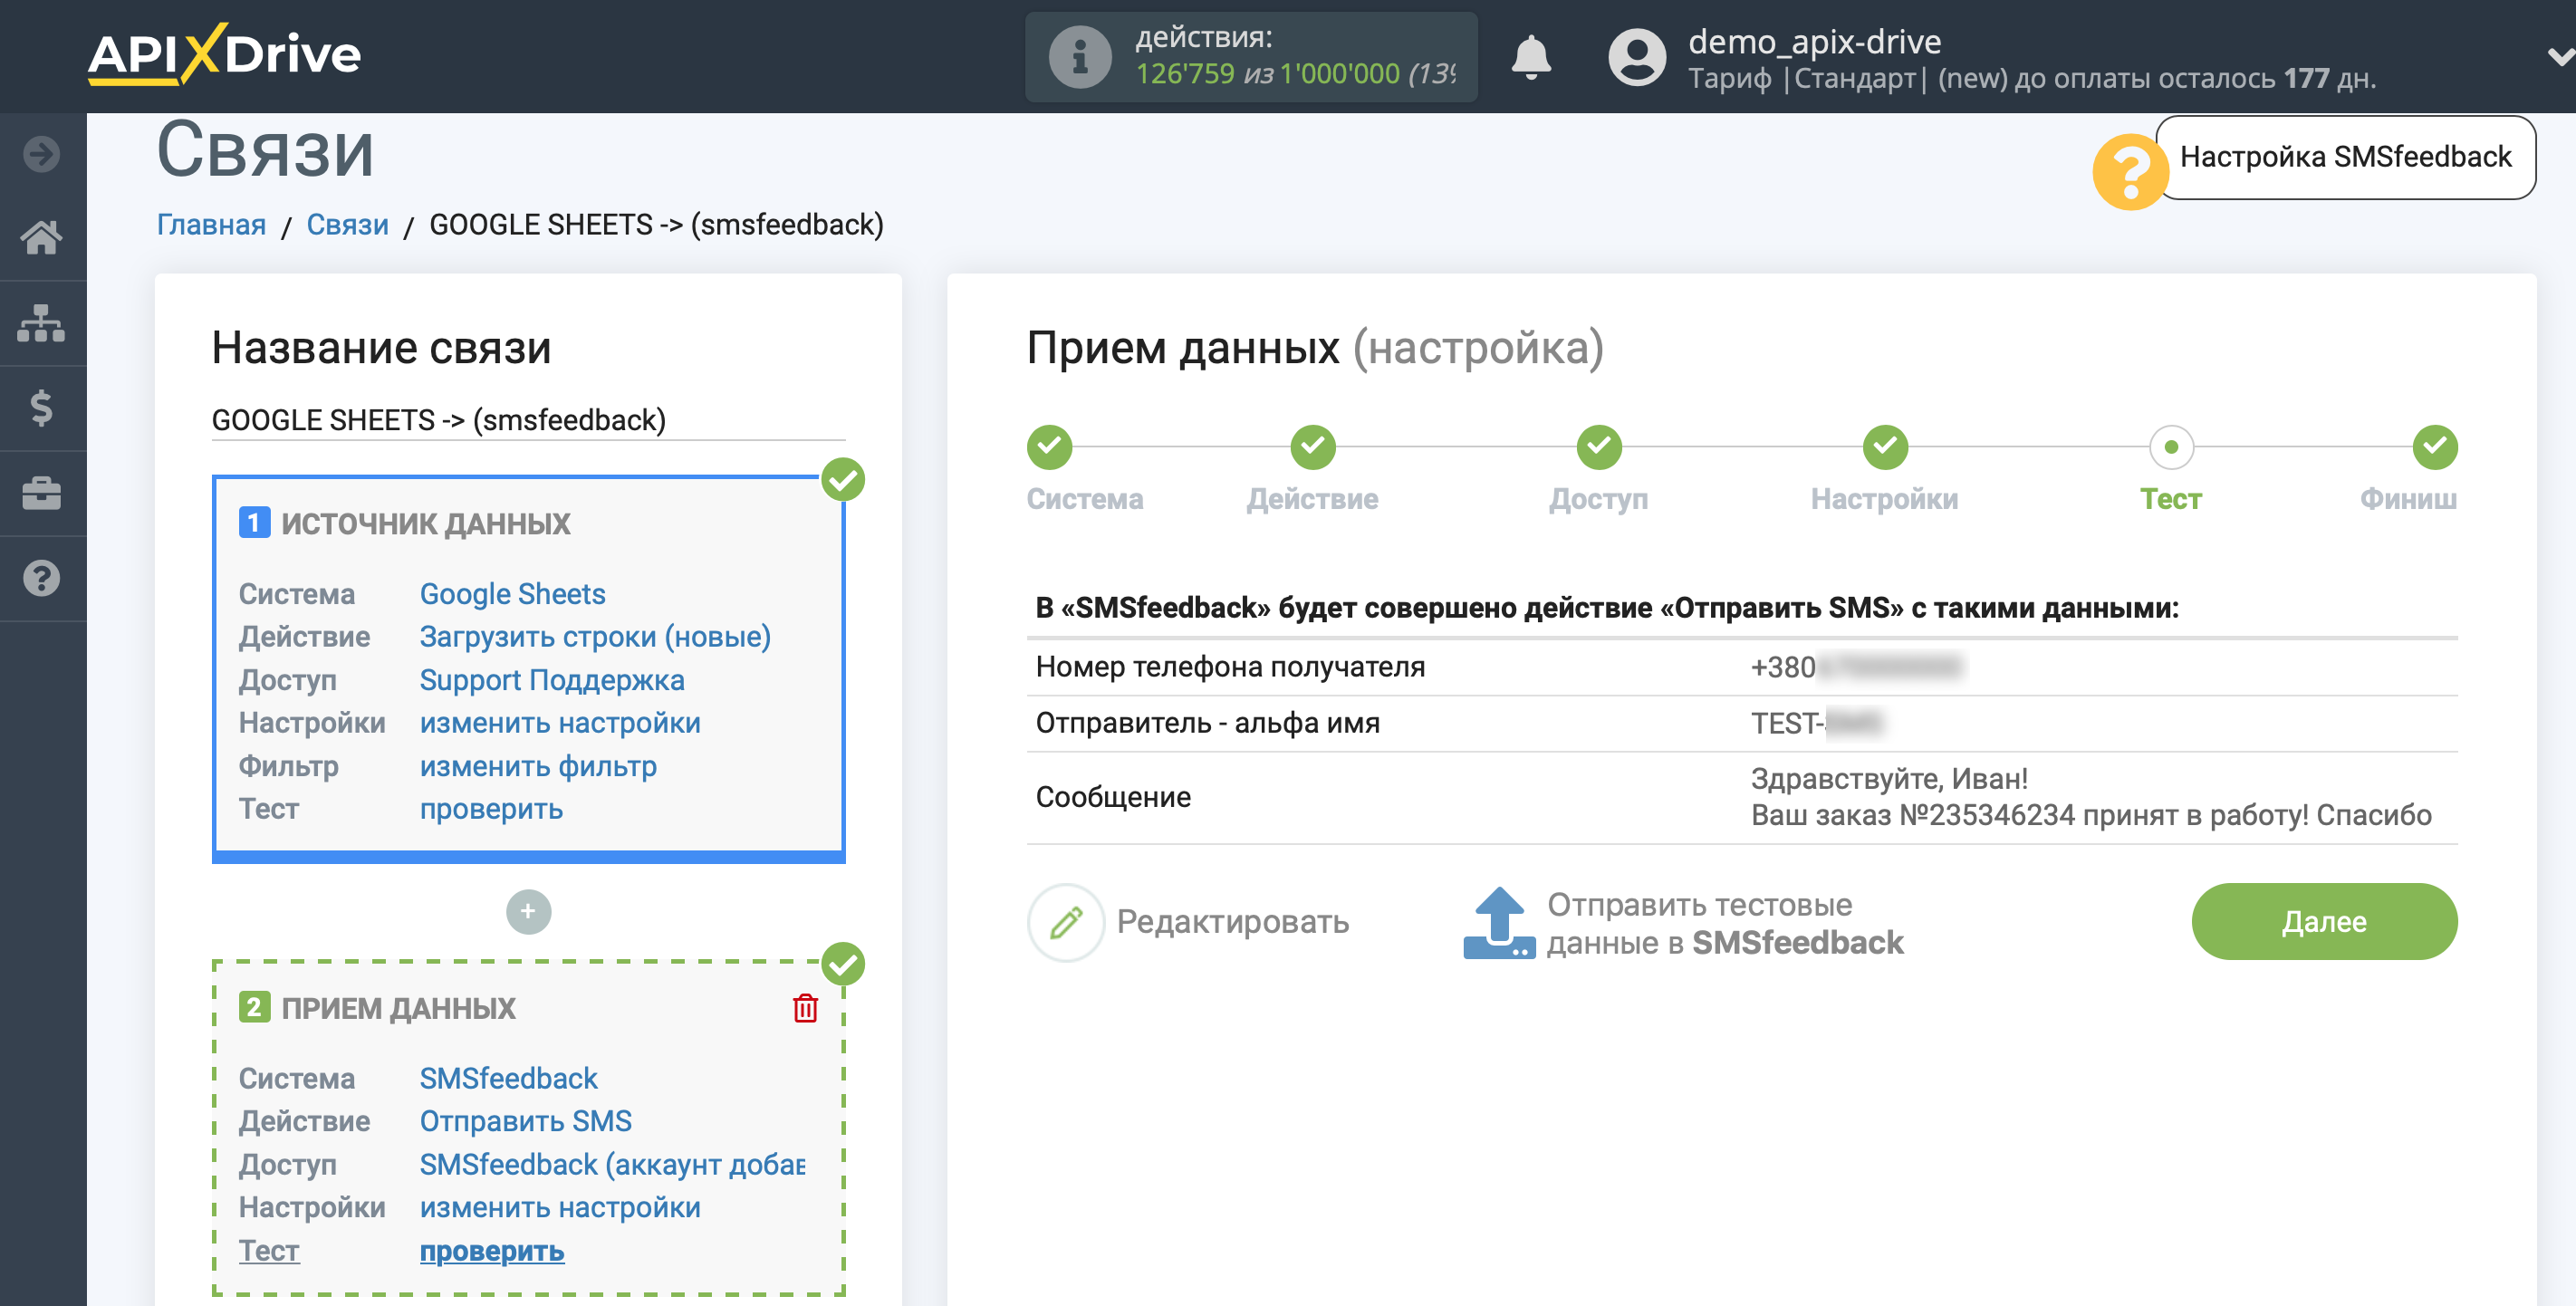Click the demo_apix-drive username

1814,41
